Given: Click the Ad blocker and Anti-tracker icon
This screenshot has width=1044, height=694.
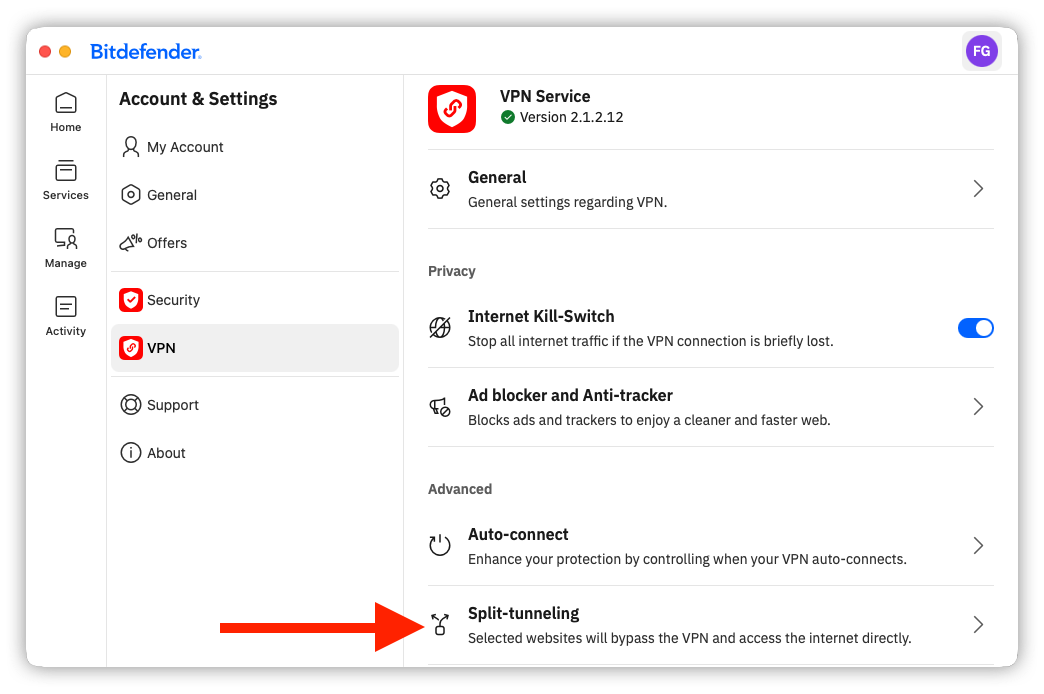Looking at the screenshot, I should pyautogui.click(x=439, y=407).
